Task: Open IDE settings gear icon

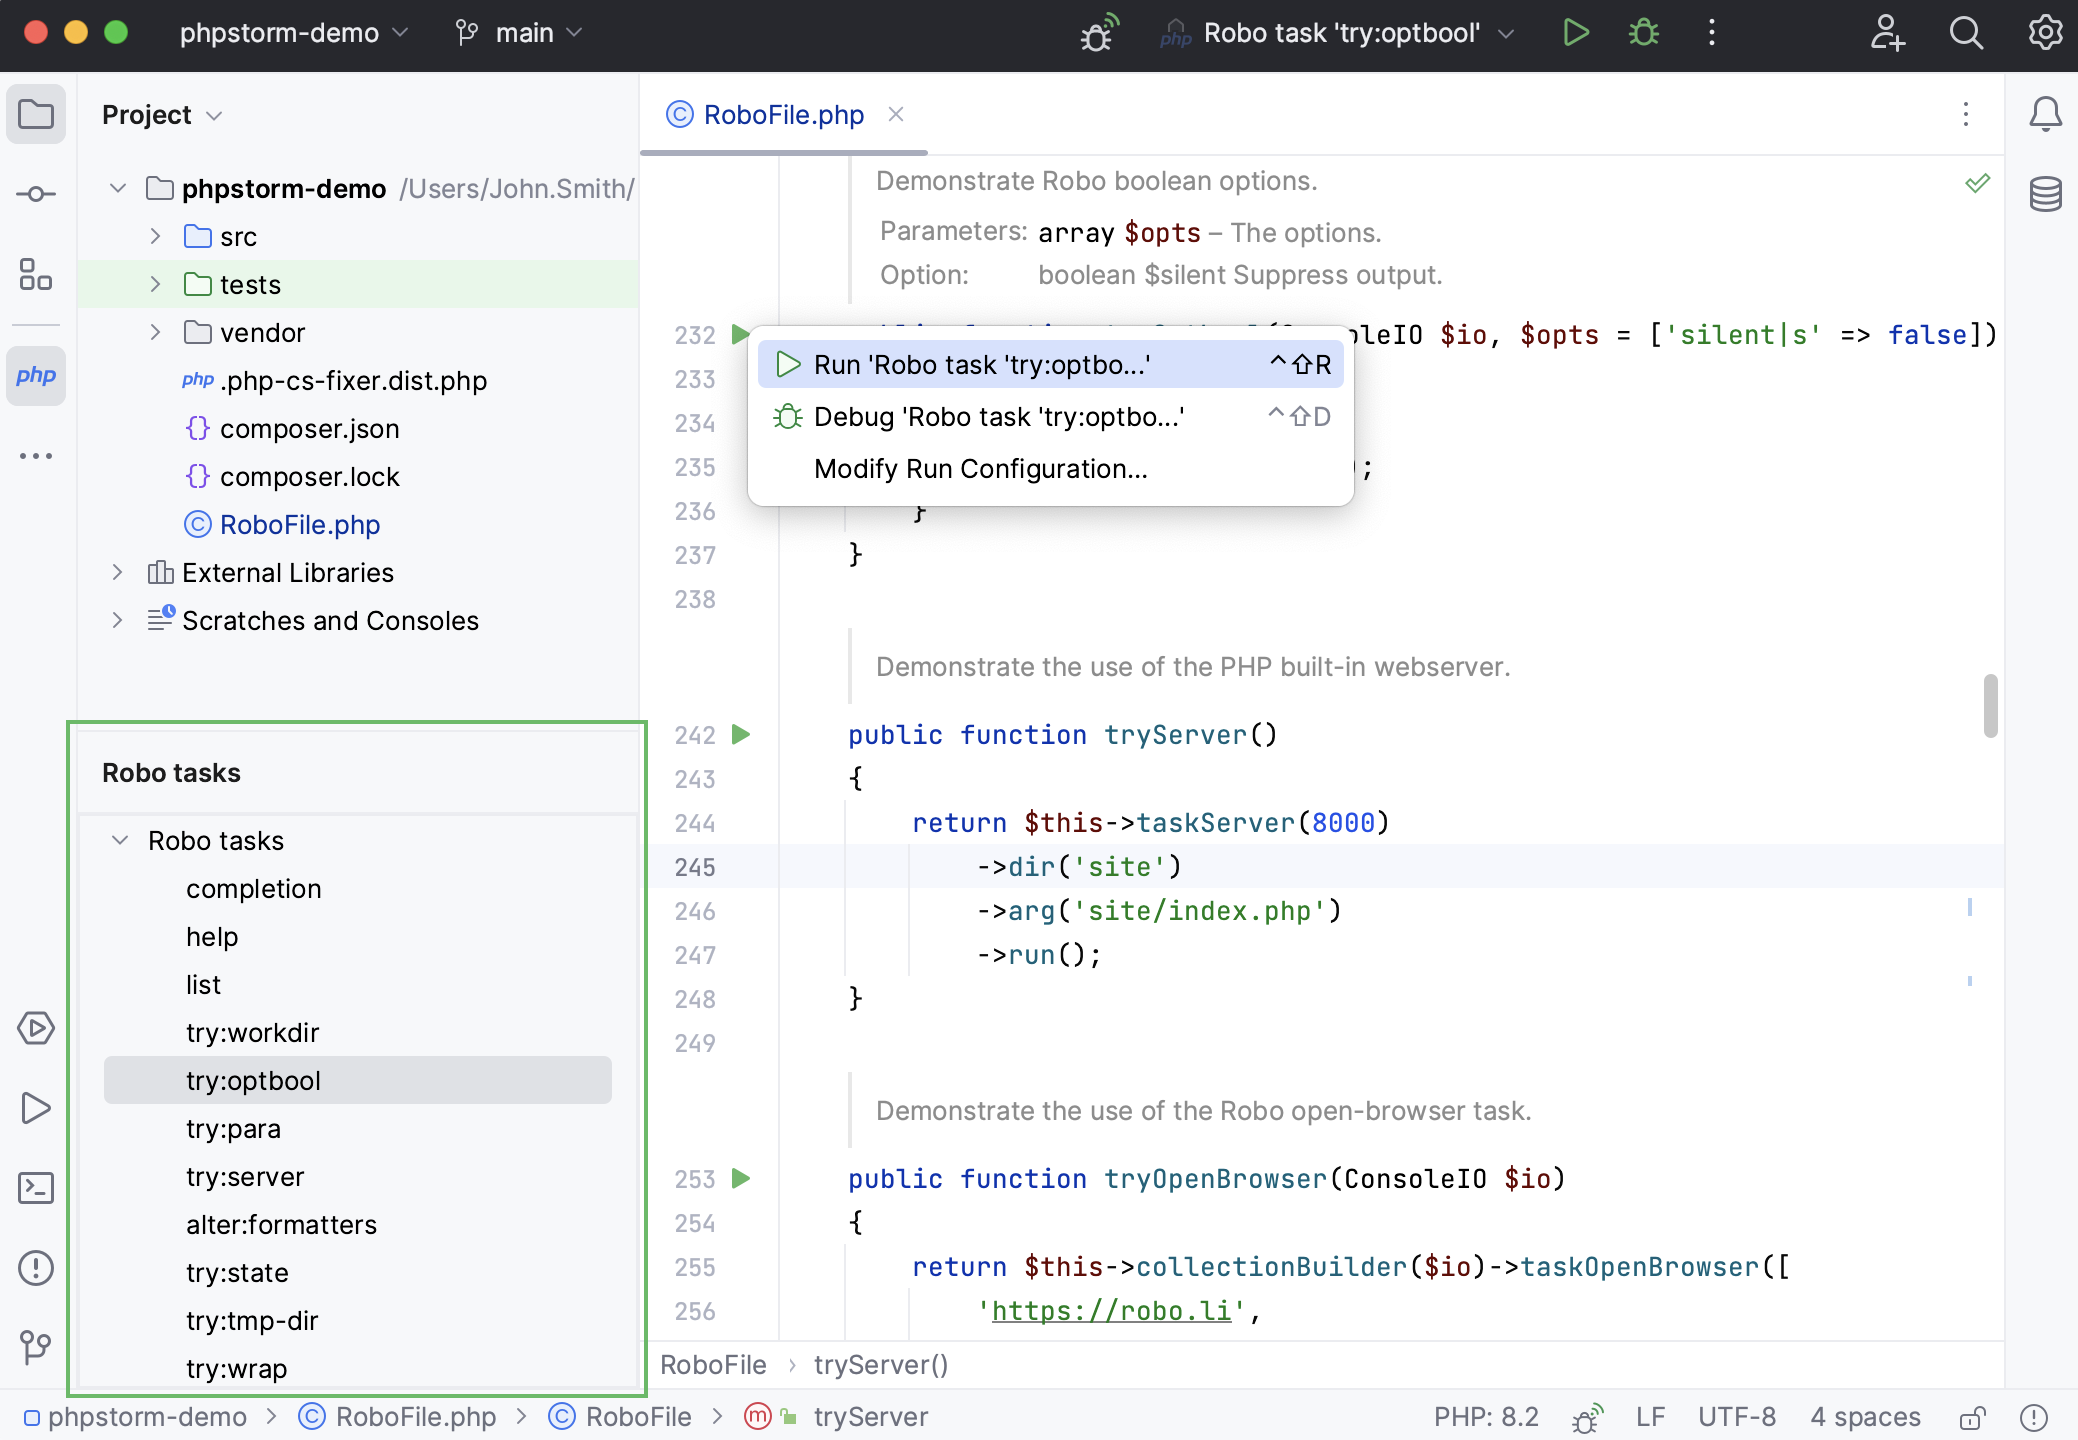Action: pos(2045,33)
